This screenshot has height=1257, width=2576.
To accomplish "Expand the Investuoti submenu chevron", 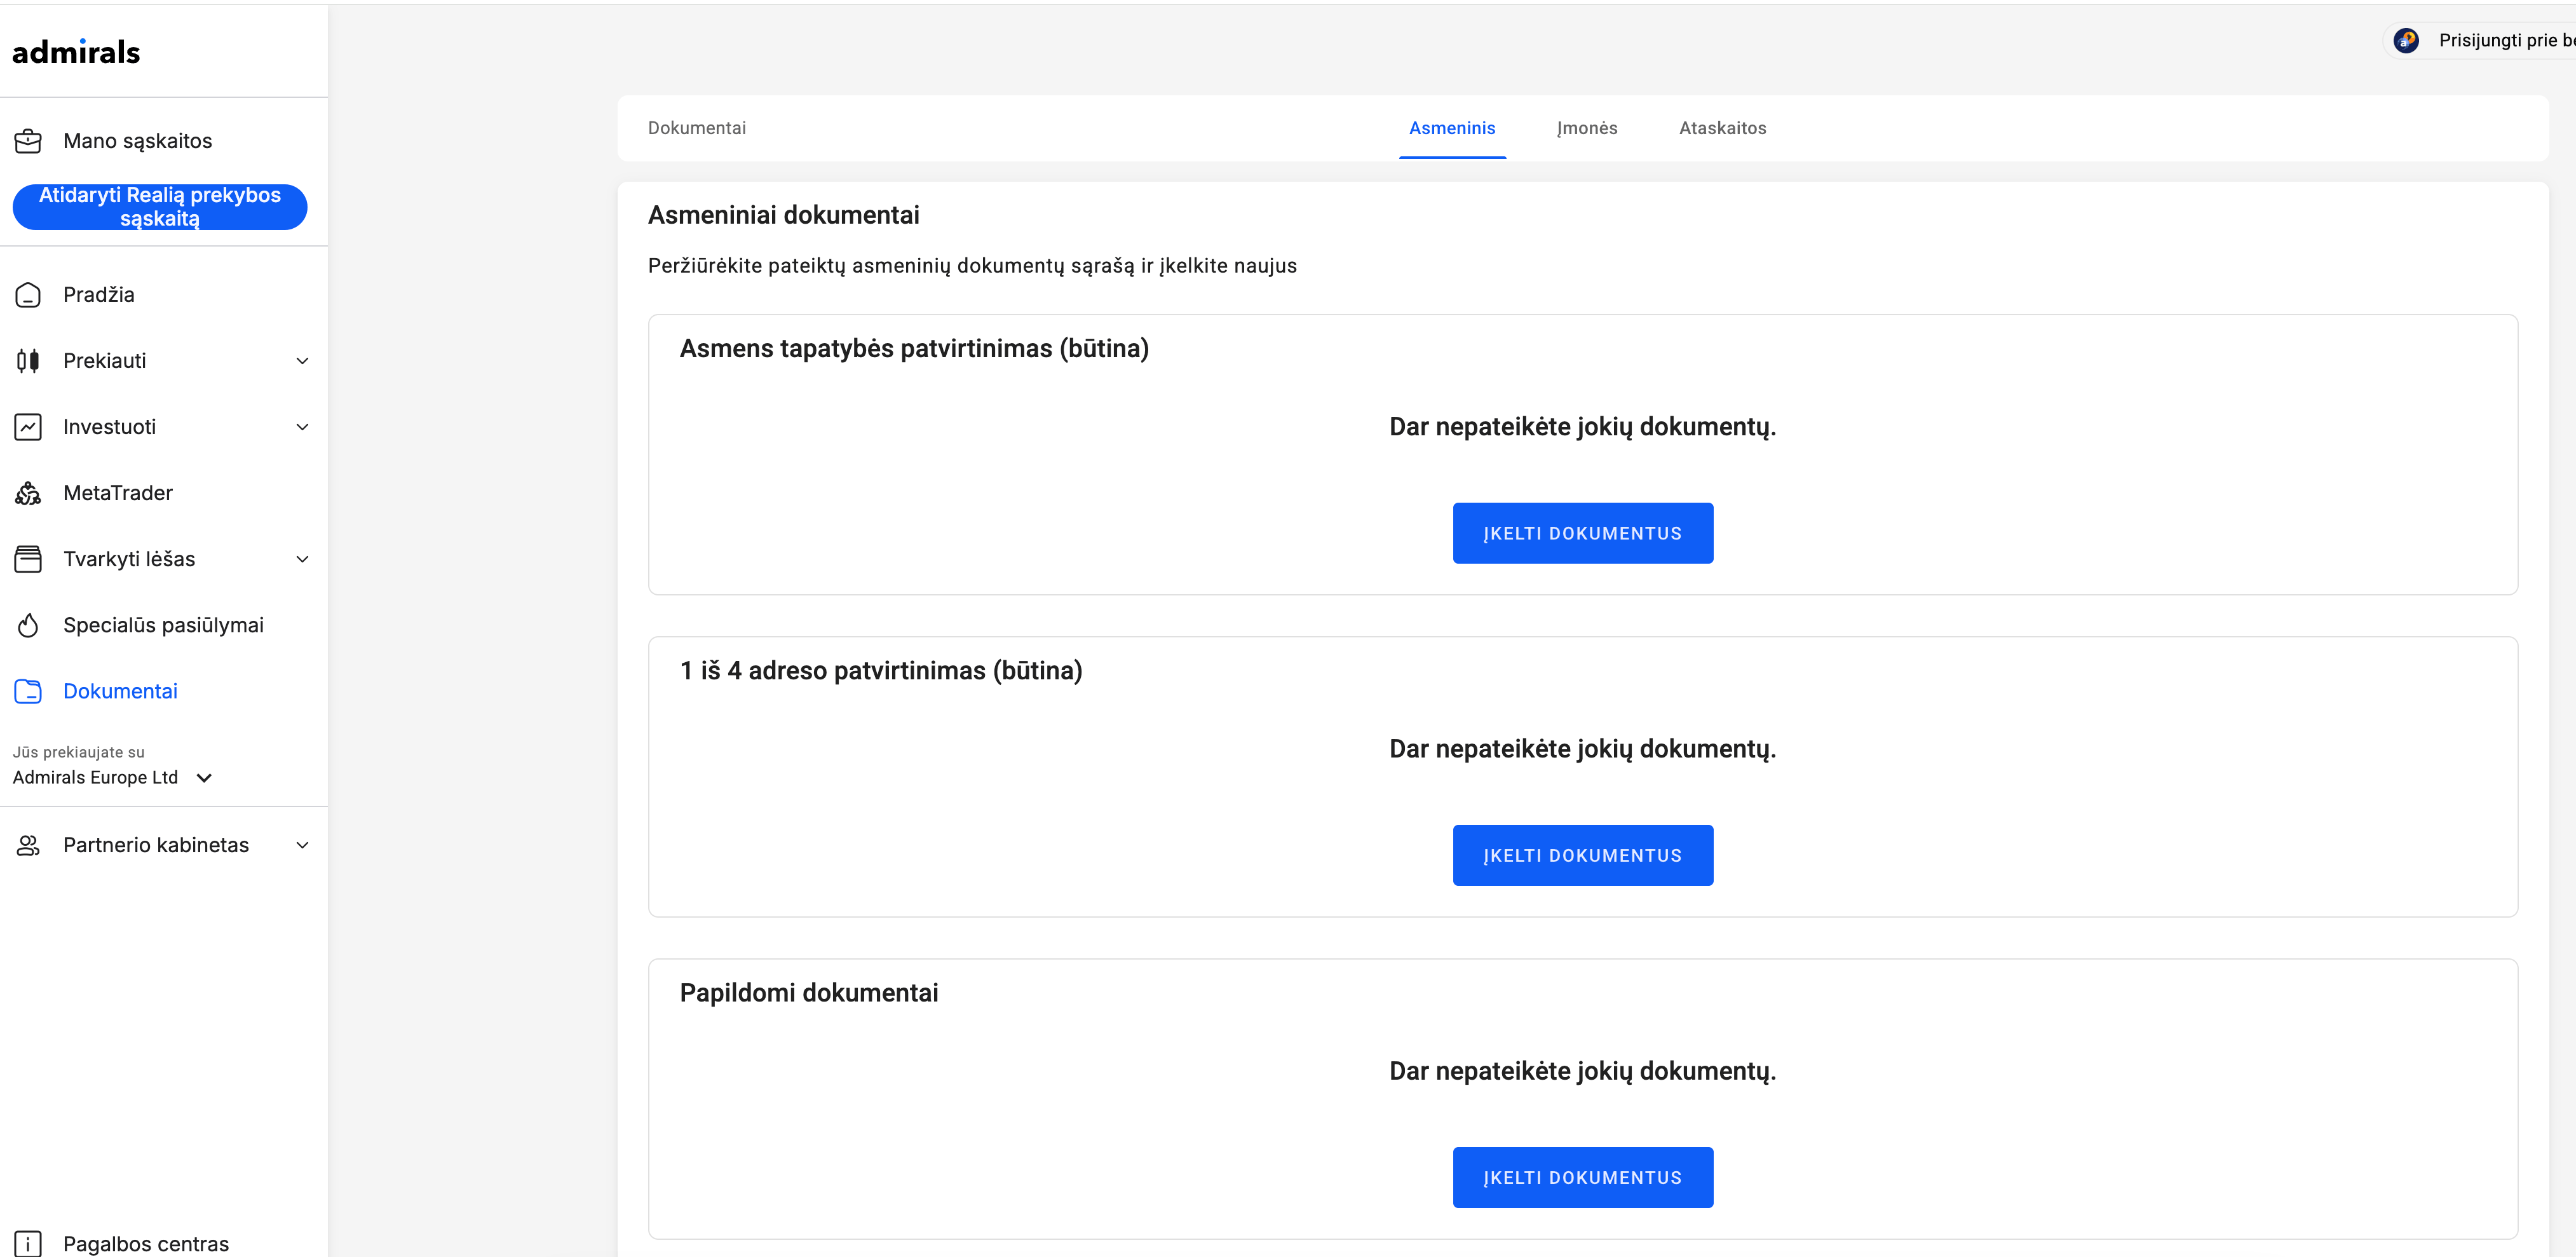I will click(x=302, y=427).
